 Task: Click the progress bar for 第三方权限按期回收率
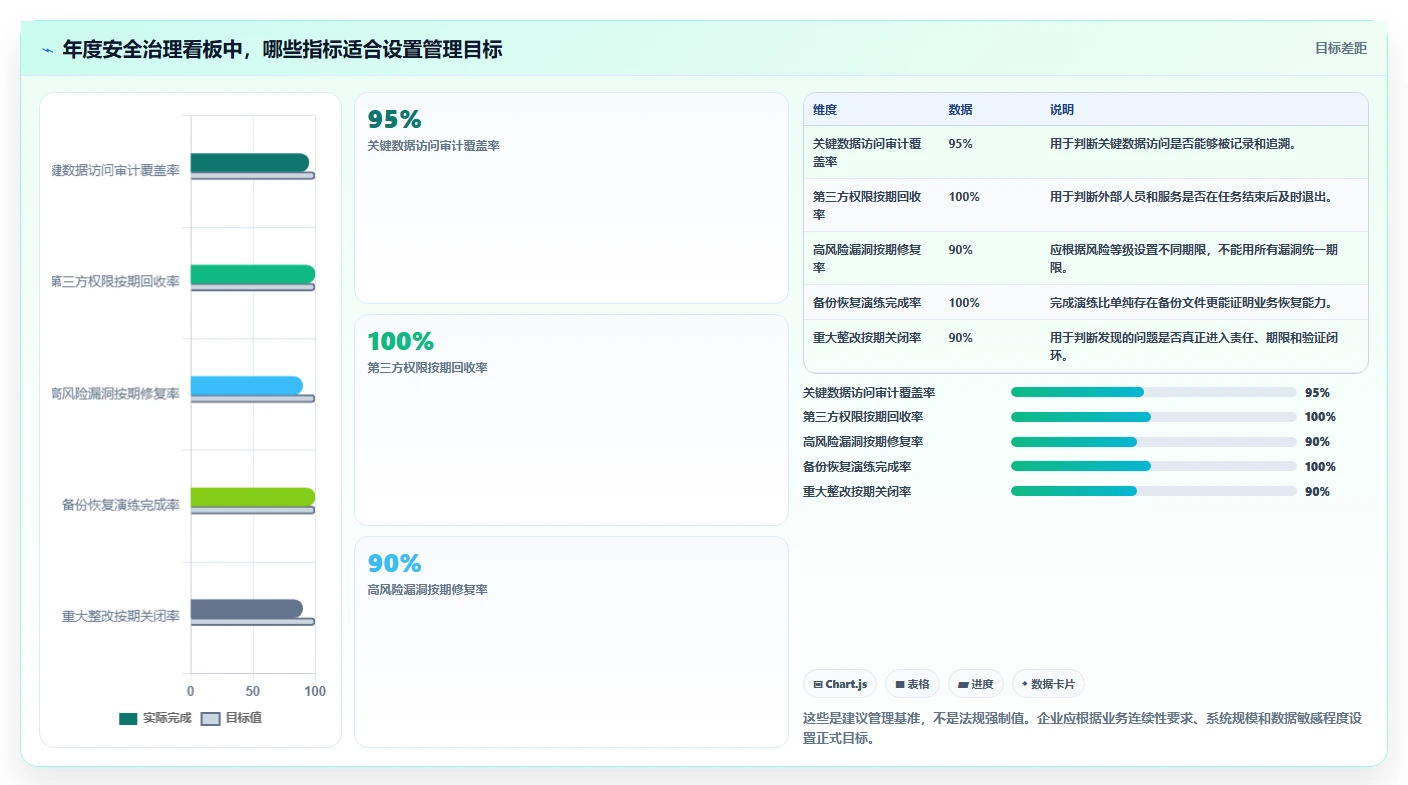1153,417
